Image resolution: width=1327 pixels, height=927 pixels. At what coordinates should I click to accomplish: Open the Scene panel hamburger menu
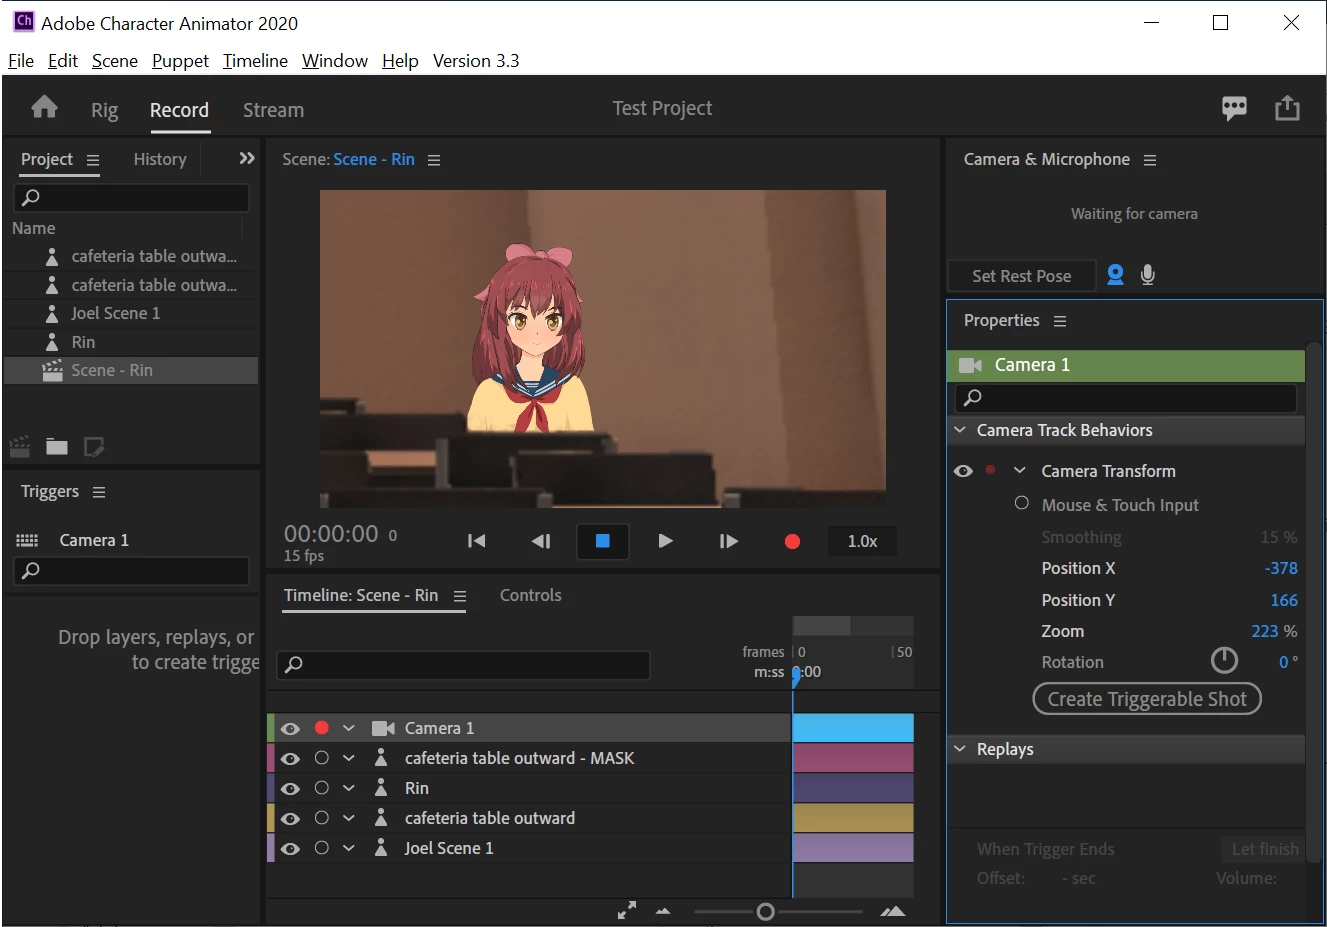point(434,160)
